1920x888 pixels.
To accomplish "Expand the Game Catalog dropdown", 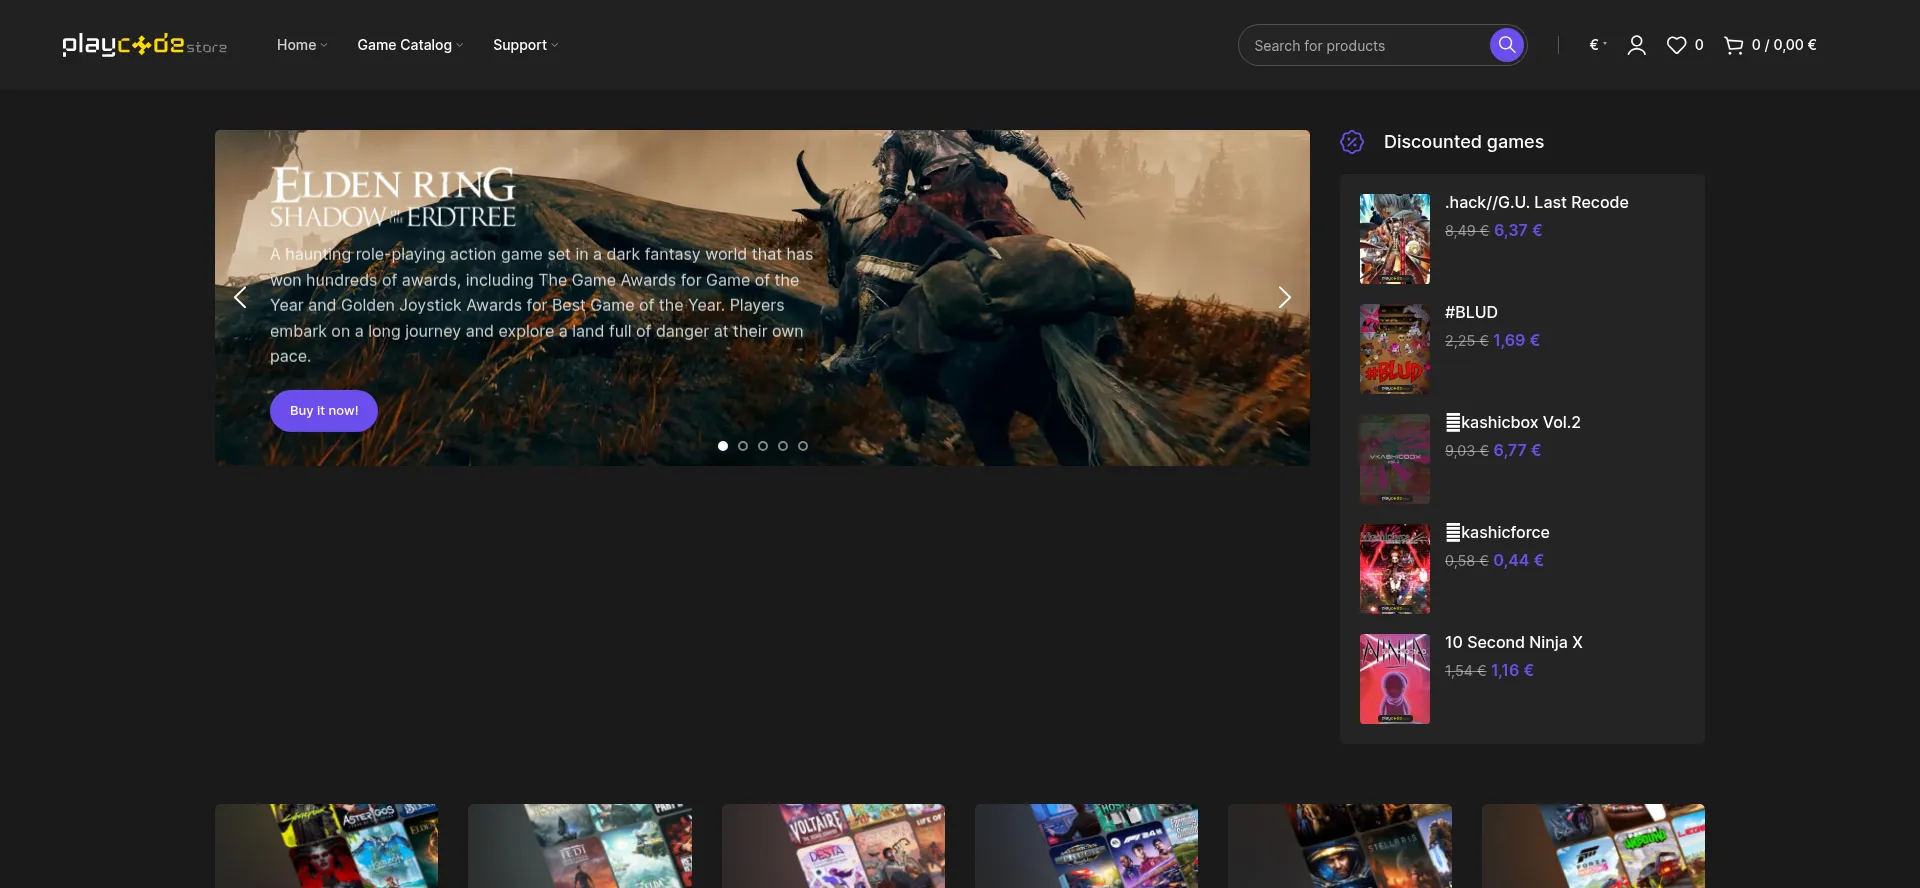I will 410,45.
